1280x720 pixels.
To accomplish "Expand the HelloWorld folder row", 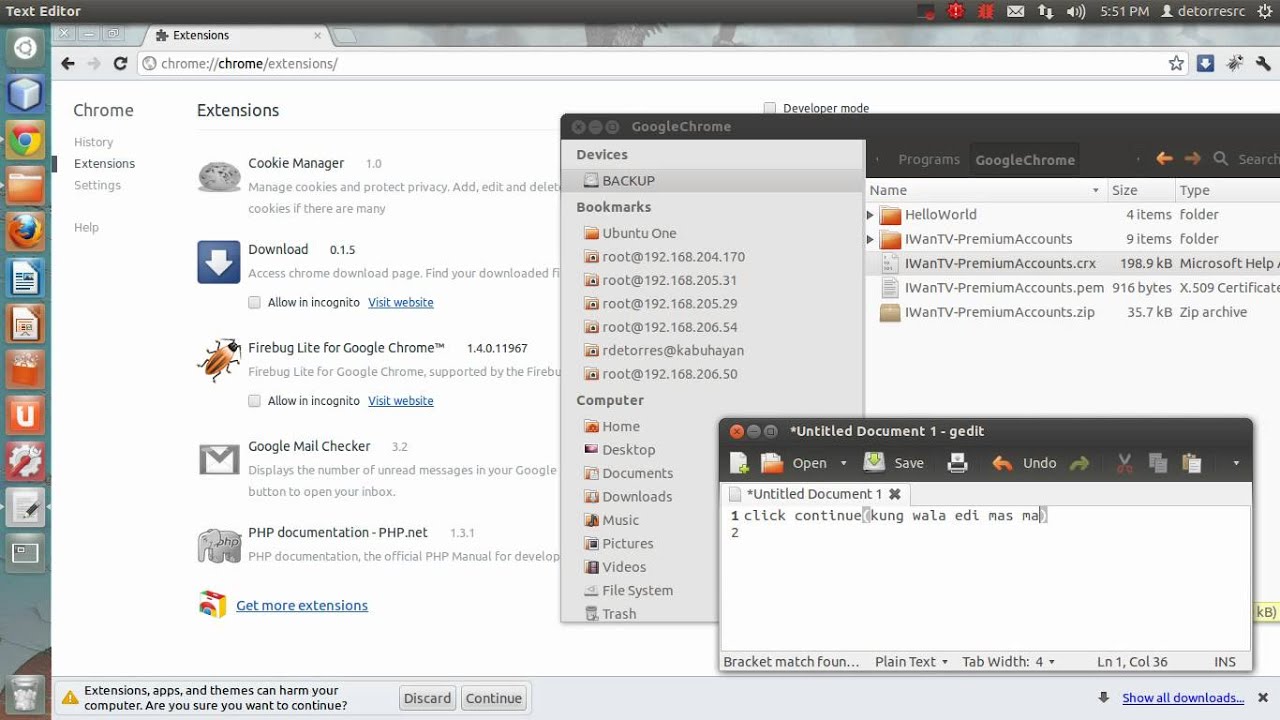I will [x=870, y=215].
